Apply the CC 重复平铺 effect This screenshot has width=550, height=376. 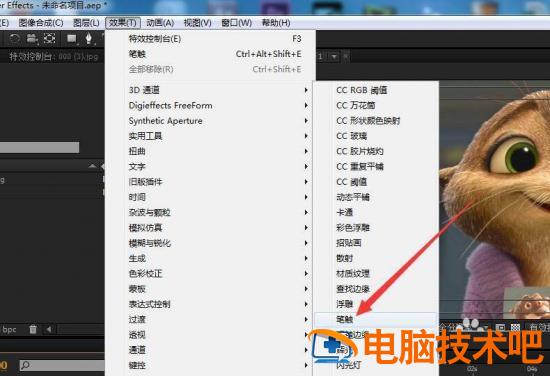pos(376,167)
